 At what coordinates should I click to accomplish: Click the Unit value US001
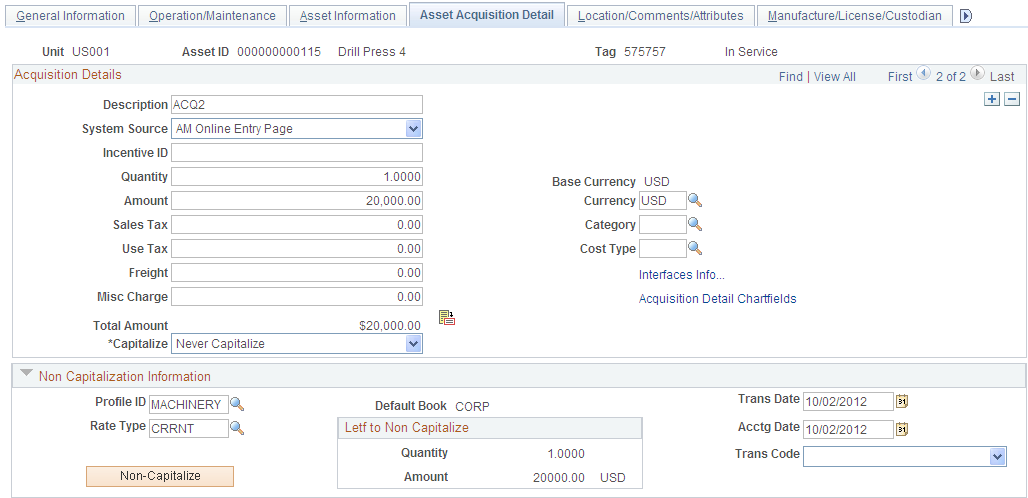point(91,52)
